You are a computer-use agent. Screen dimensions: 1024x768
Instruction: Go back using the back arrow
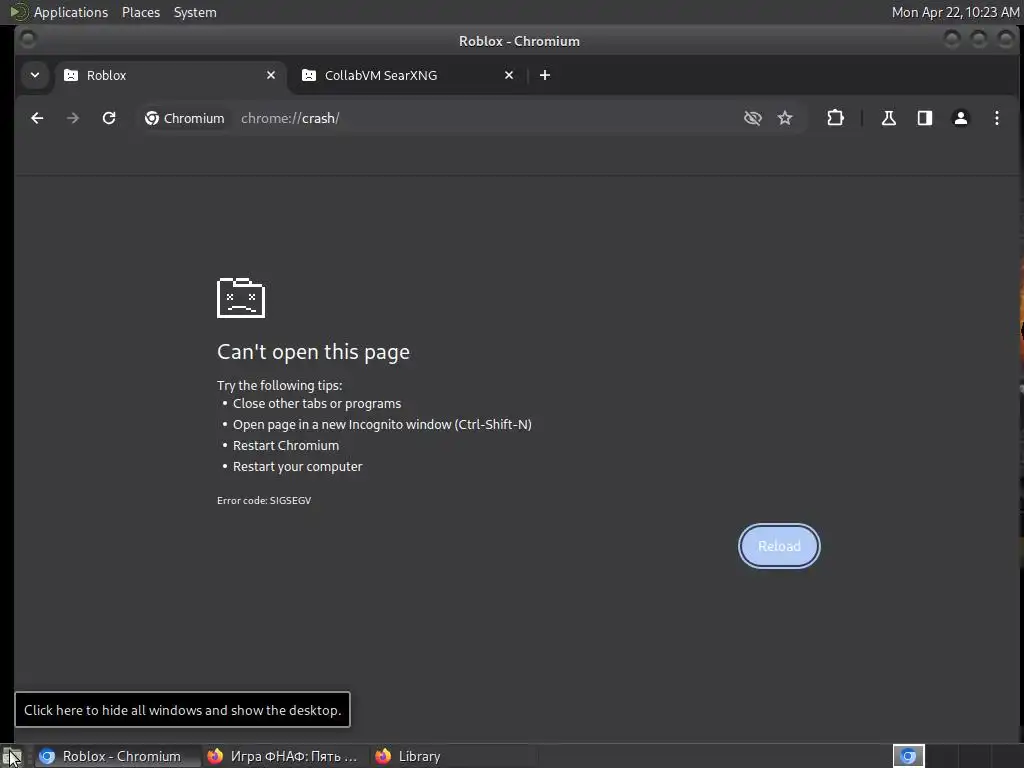point(37,118)
